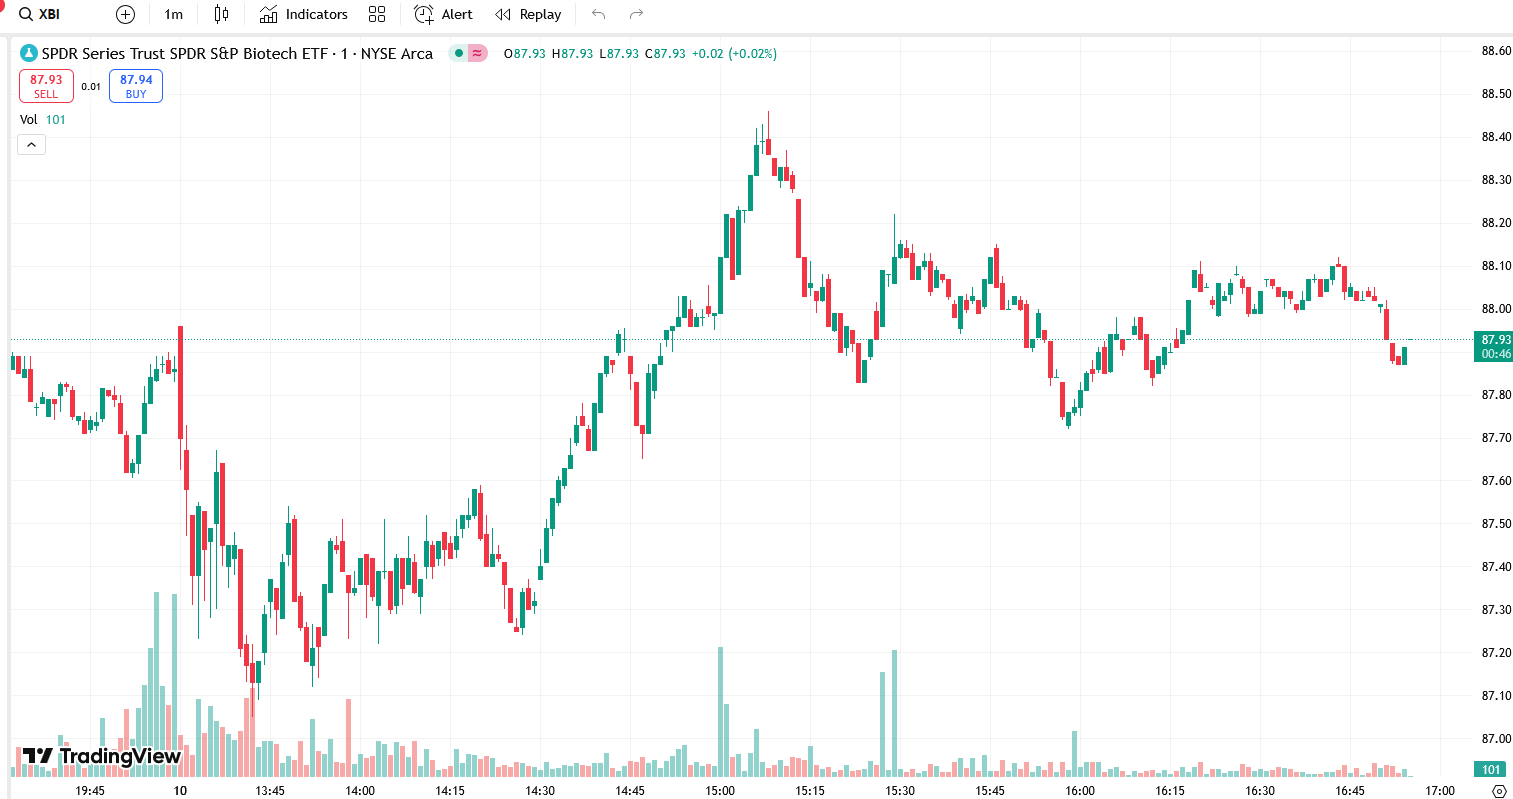The height and width of the screenshot is (799, 1513).
Task: Click the 15:00 time axis label
Action: (720, 790)
